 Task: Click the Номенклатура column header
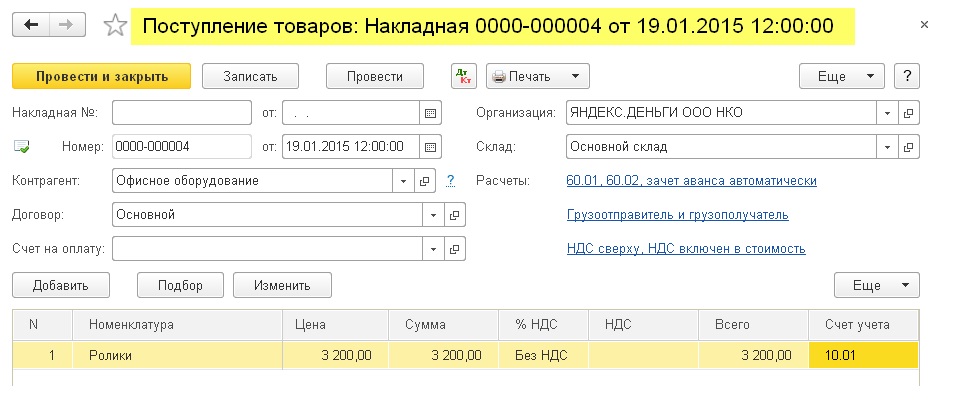178,325
